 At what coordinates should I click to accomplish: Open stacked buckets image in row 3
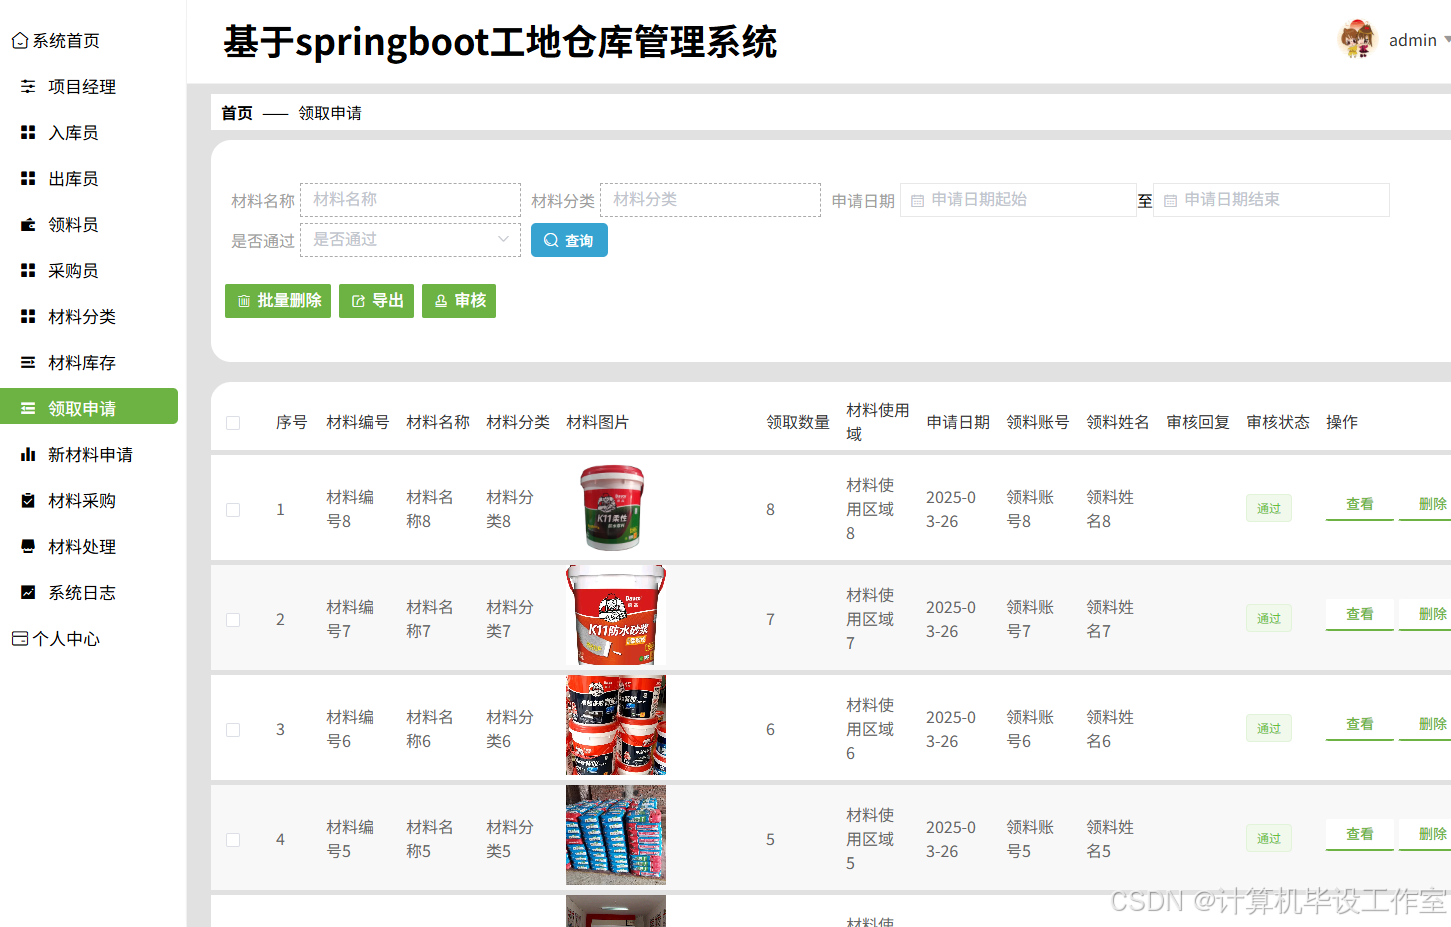click(616, 725)
